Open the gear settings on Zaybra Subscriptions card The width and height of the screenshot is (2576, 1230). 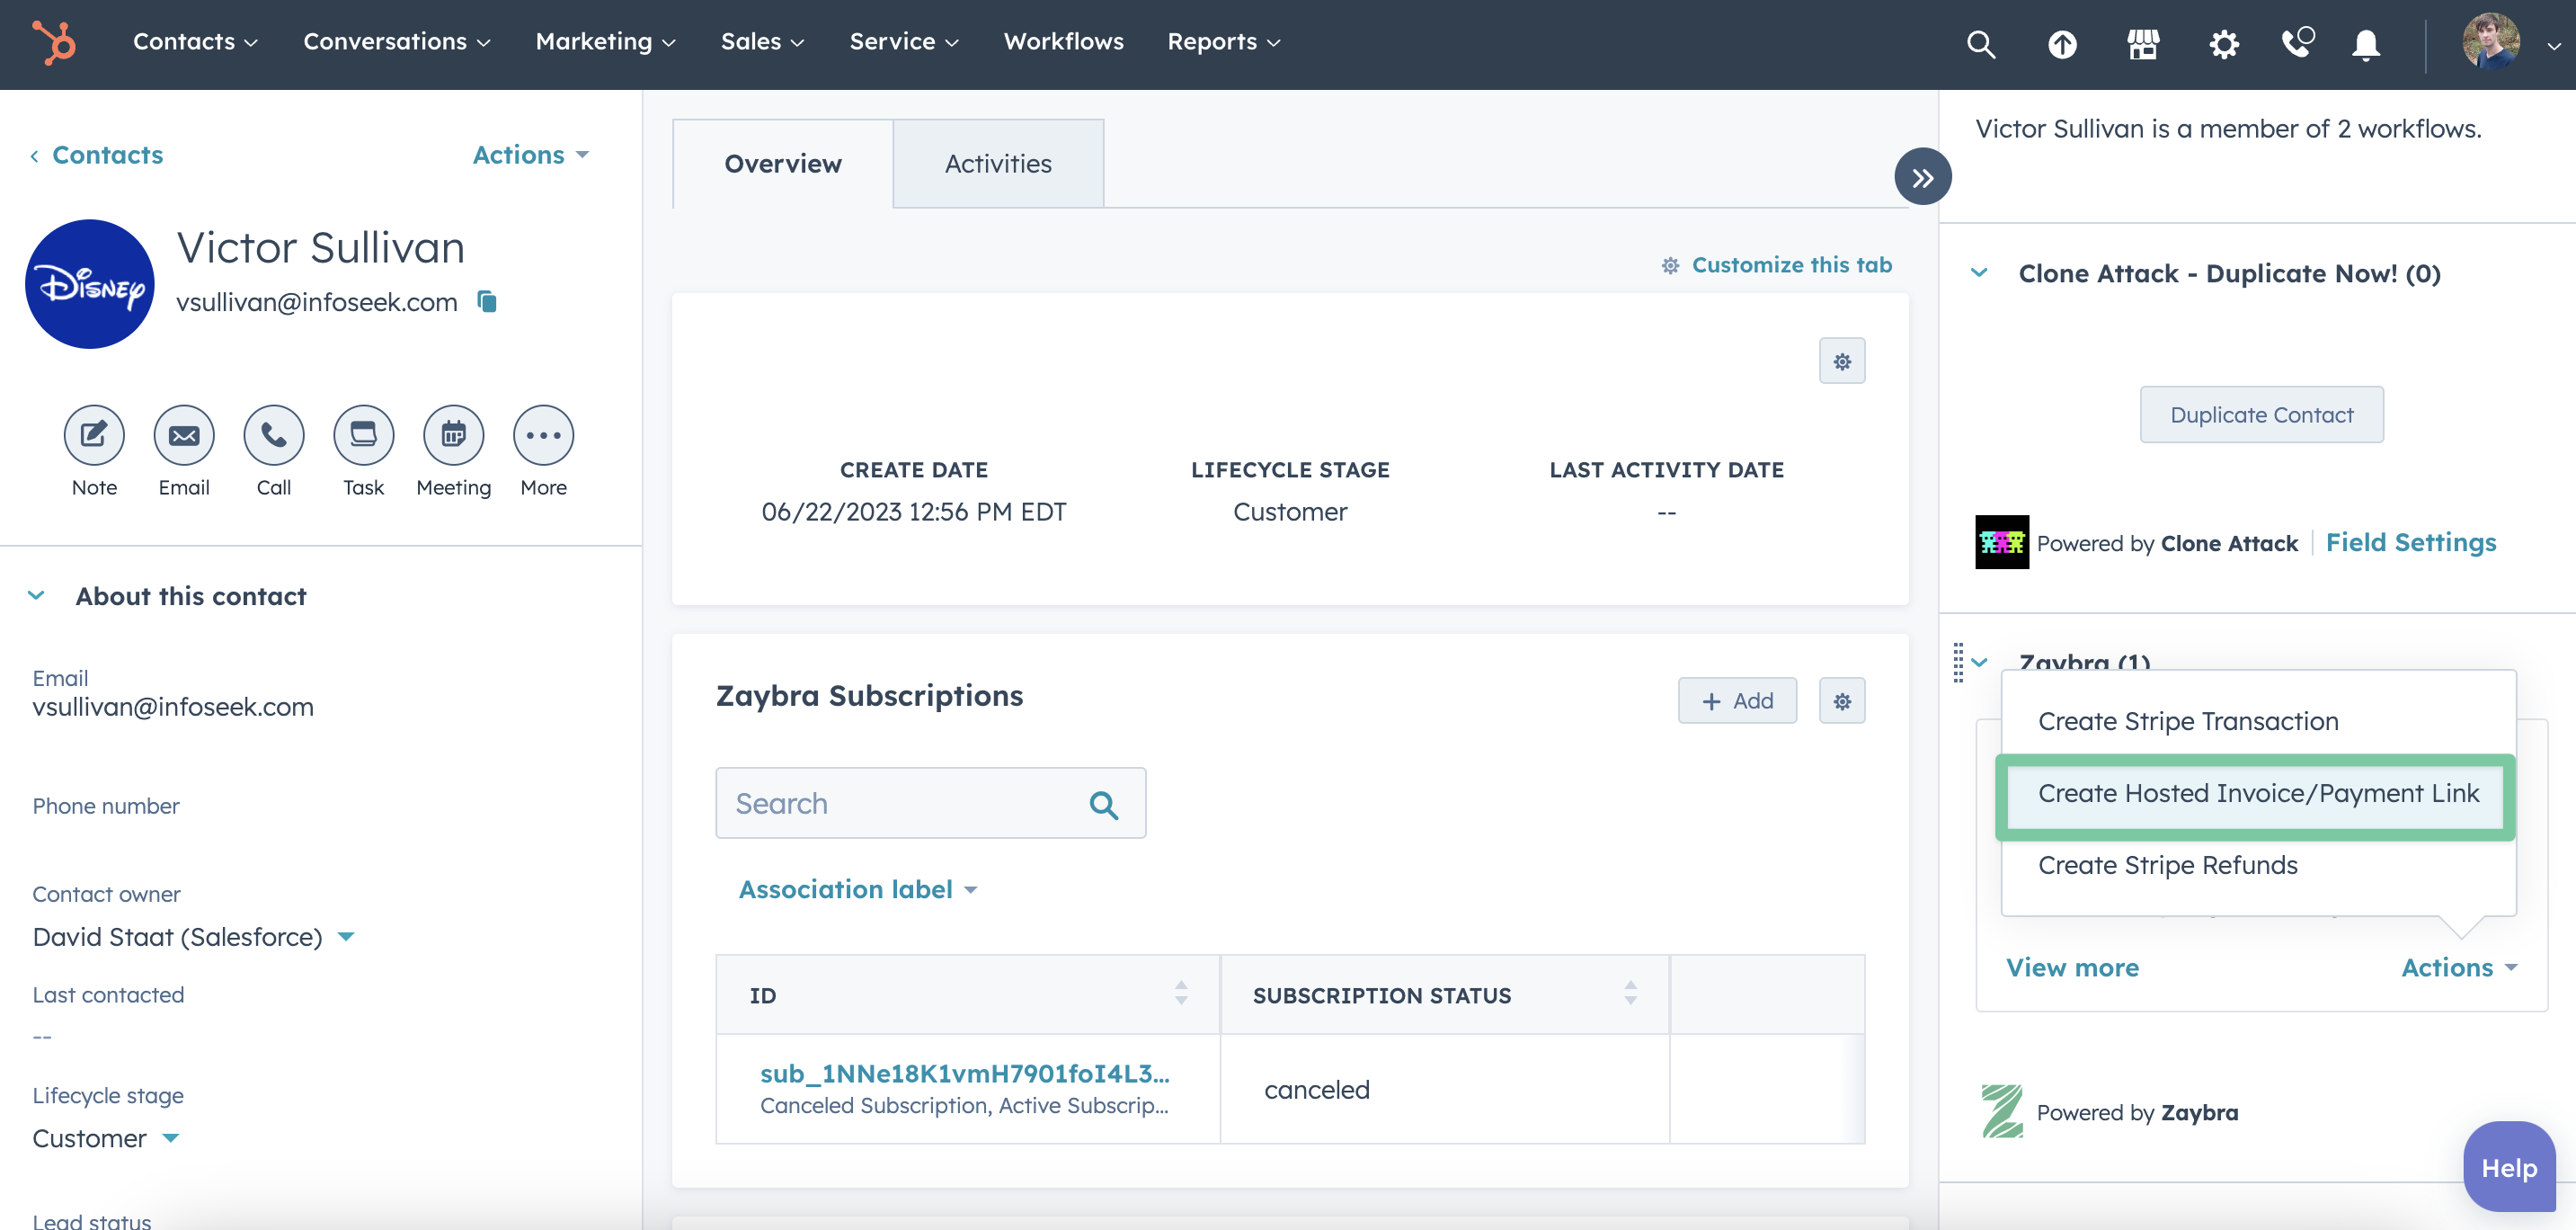pyautogui.click(x=1842, y=701)
